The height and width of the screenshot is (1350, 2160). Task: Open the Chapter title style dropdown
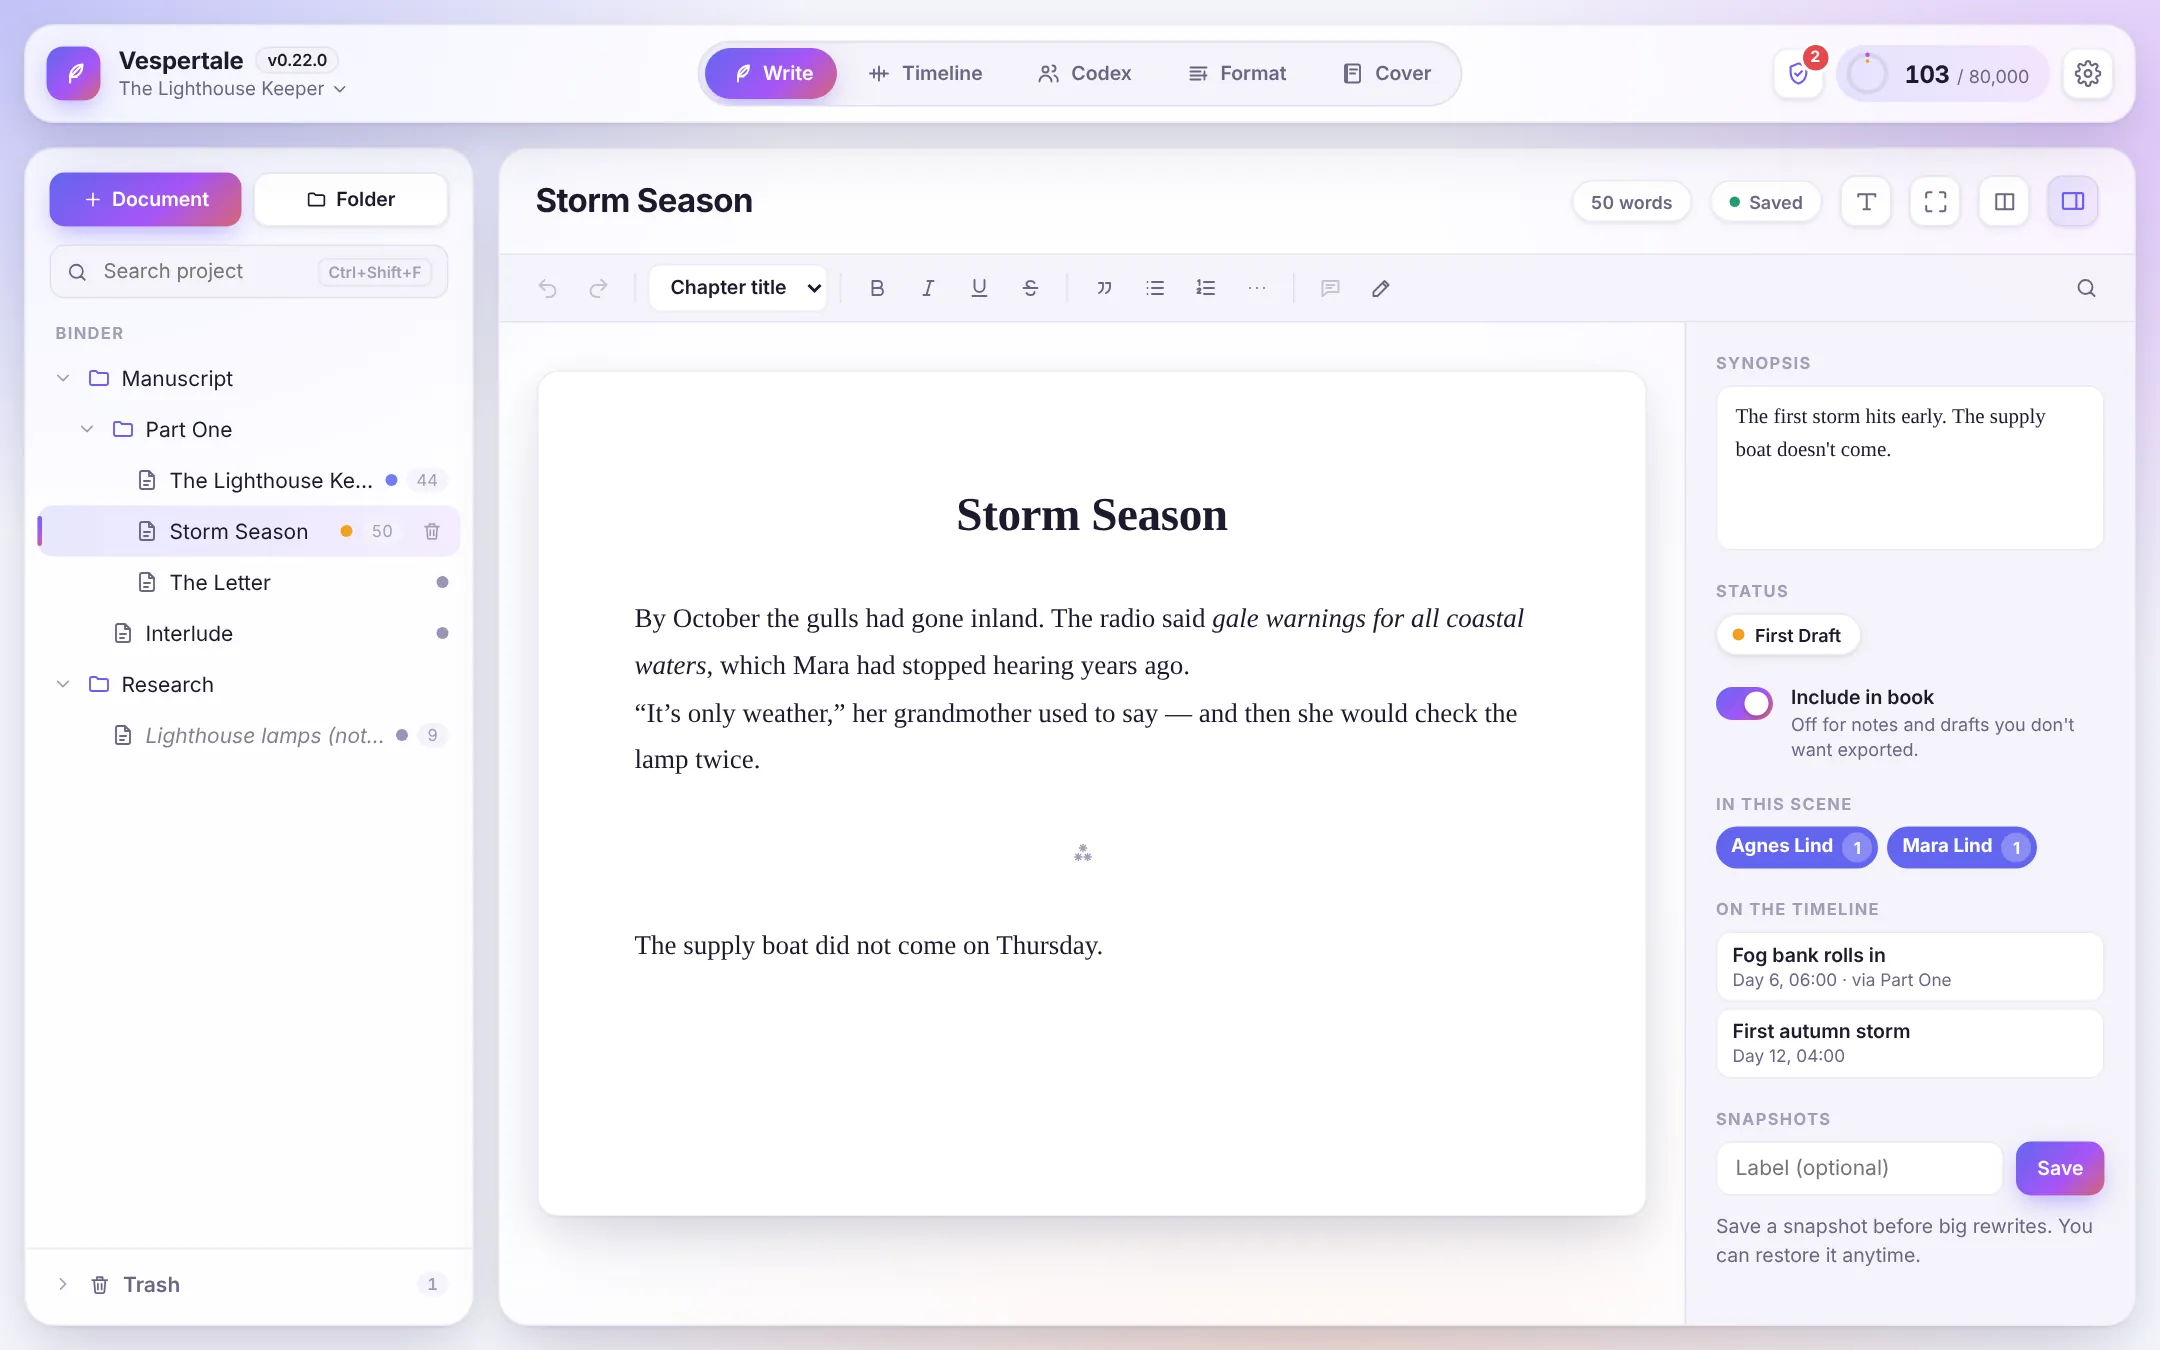tap(738, 288)
